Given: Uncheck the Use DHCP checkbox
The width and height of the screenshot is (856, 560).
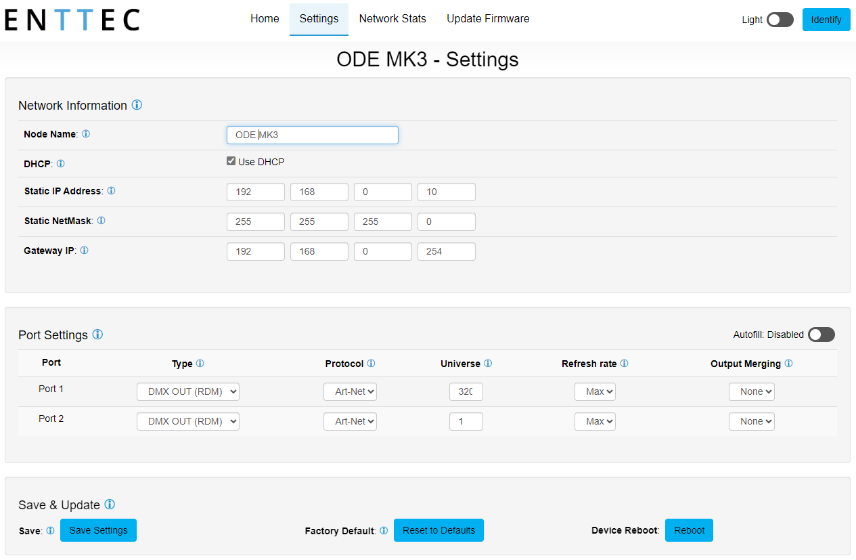Looking at the screenshot, I should click(231, 161).
